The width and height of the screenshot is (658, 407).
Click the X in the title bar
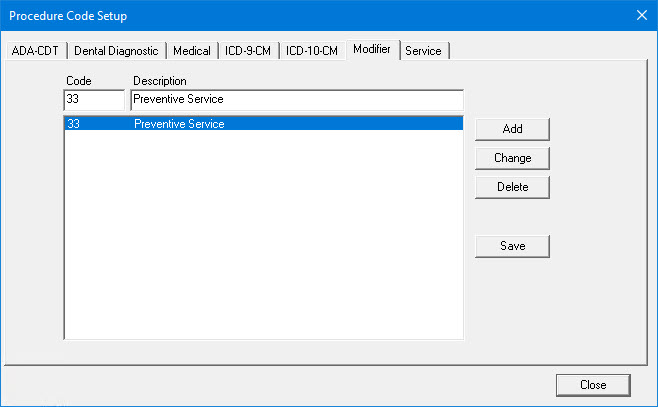point(641,15)
